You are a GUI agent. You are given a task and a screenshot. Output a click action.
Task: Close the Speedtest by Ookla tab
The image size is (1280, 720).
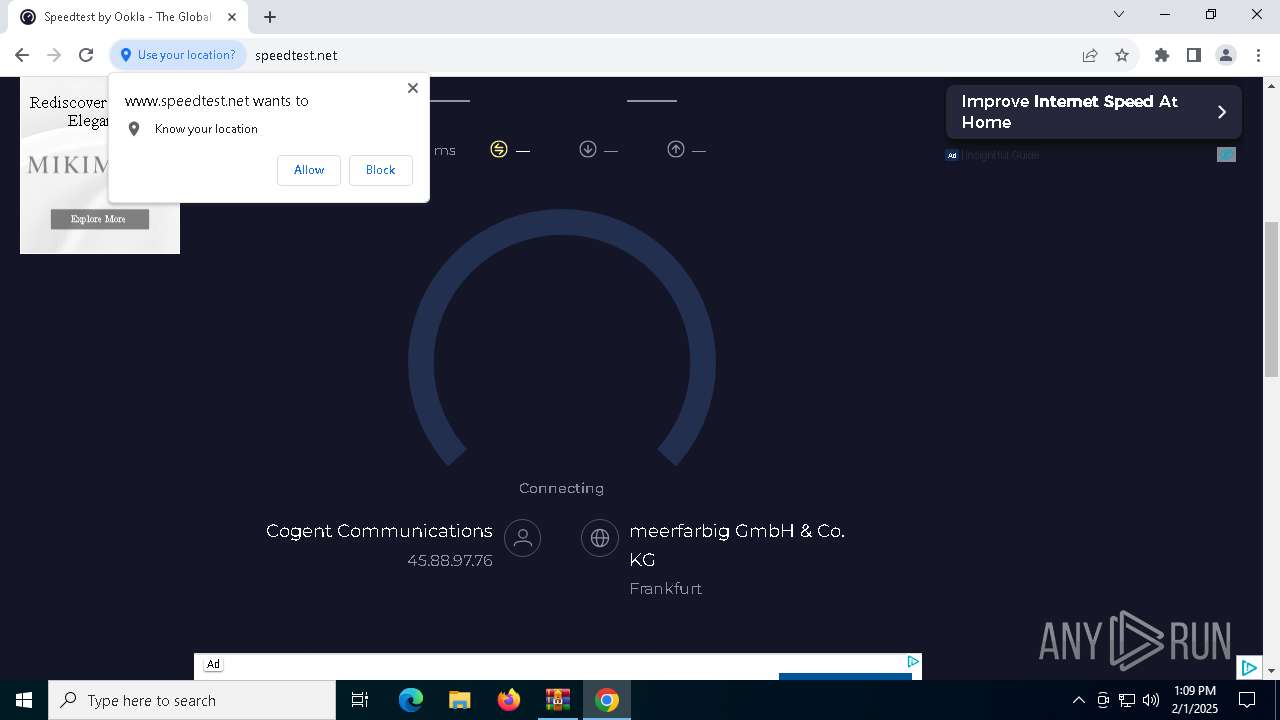pyautogui.click(x=232, y=17)
